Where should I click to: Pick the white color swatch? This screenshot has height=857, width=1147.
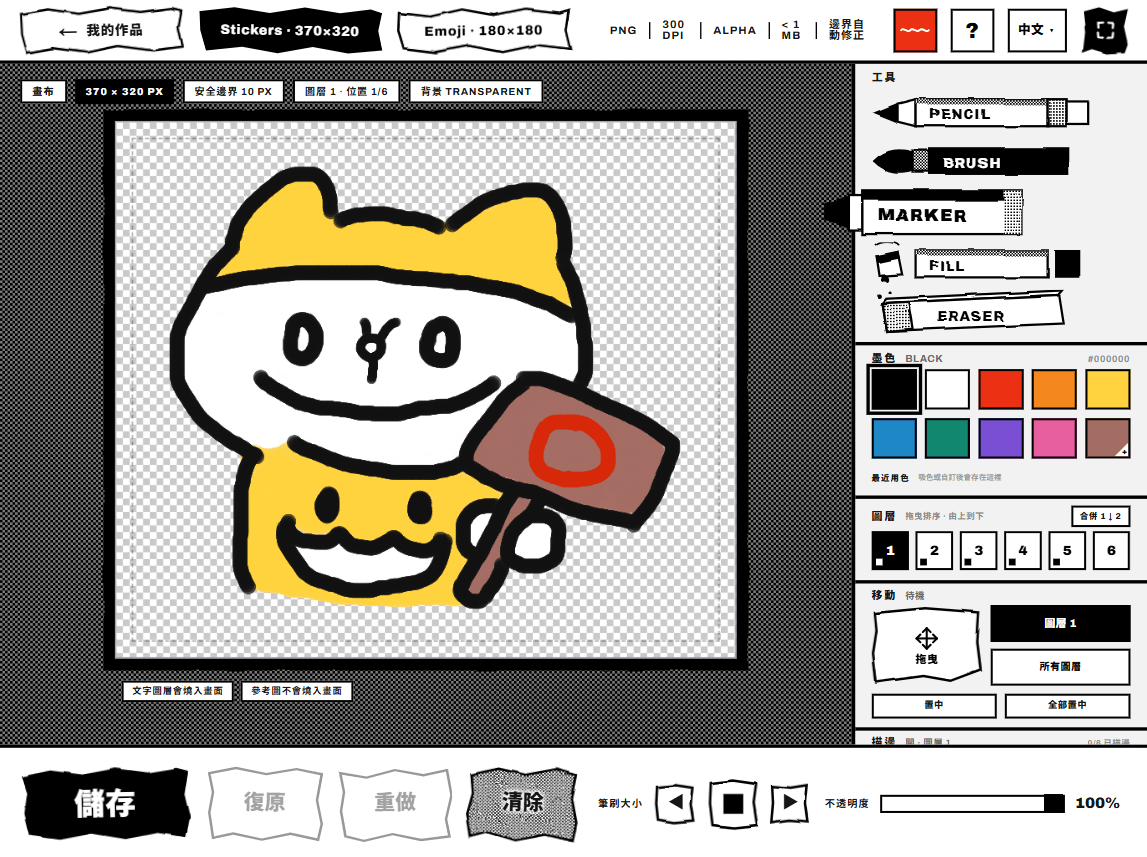(x=947, y=389)
